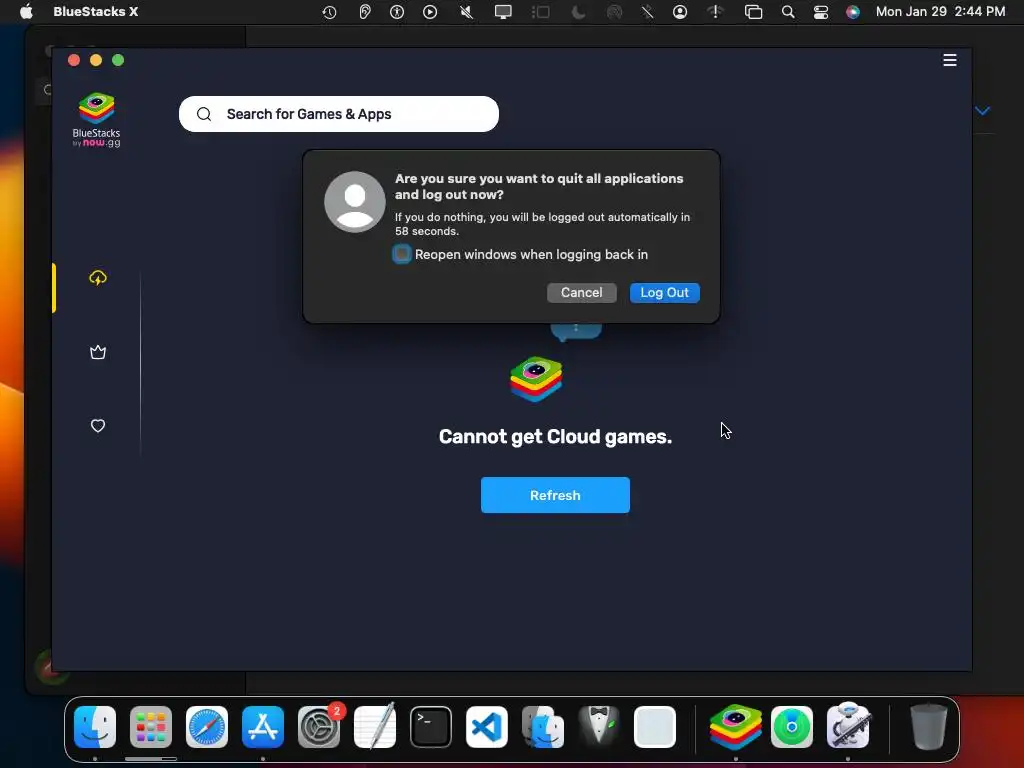This screenshot has height=768, width=1024.
Task: Open Migration Assistant from the Dock
Action: click(x=543, y=727)
